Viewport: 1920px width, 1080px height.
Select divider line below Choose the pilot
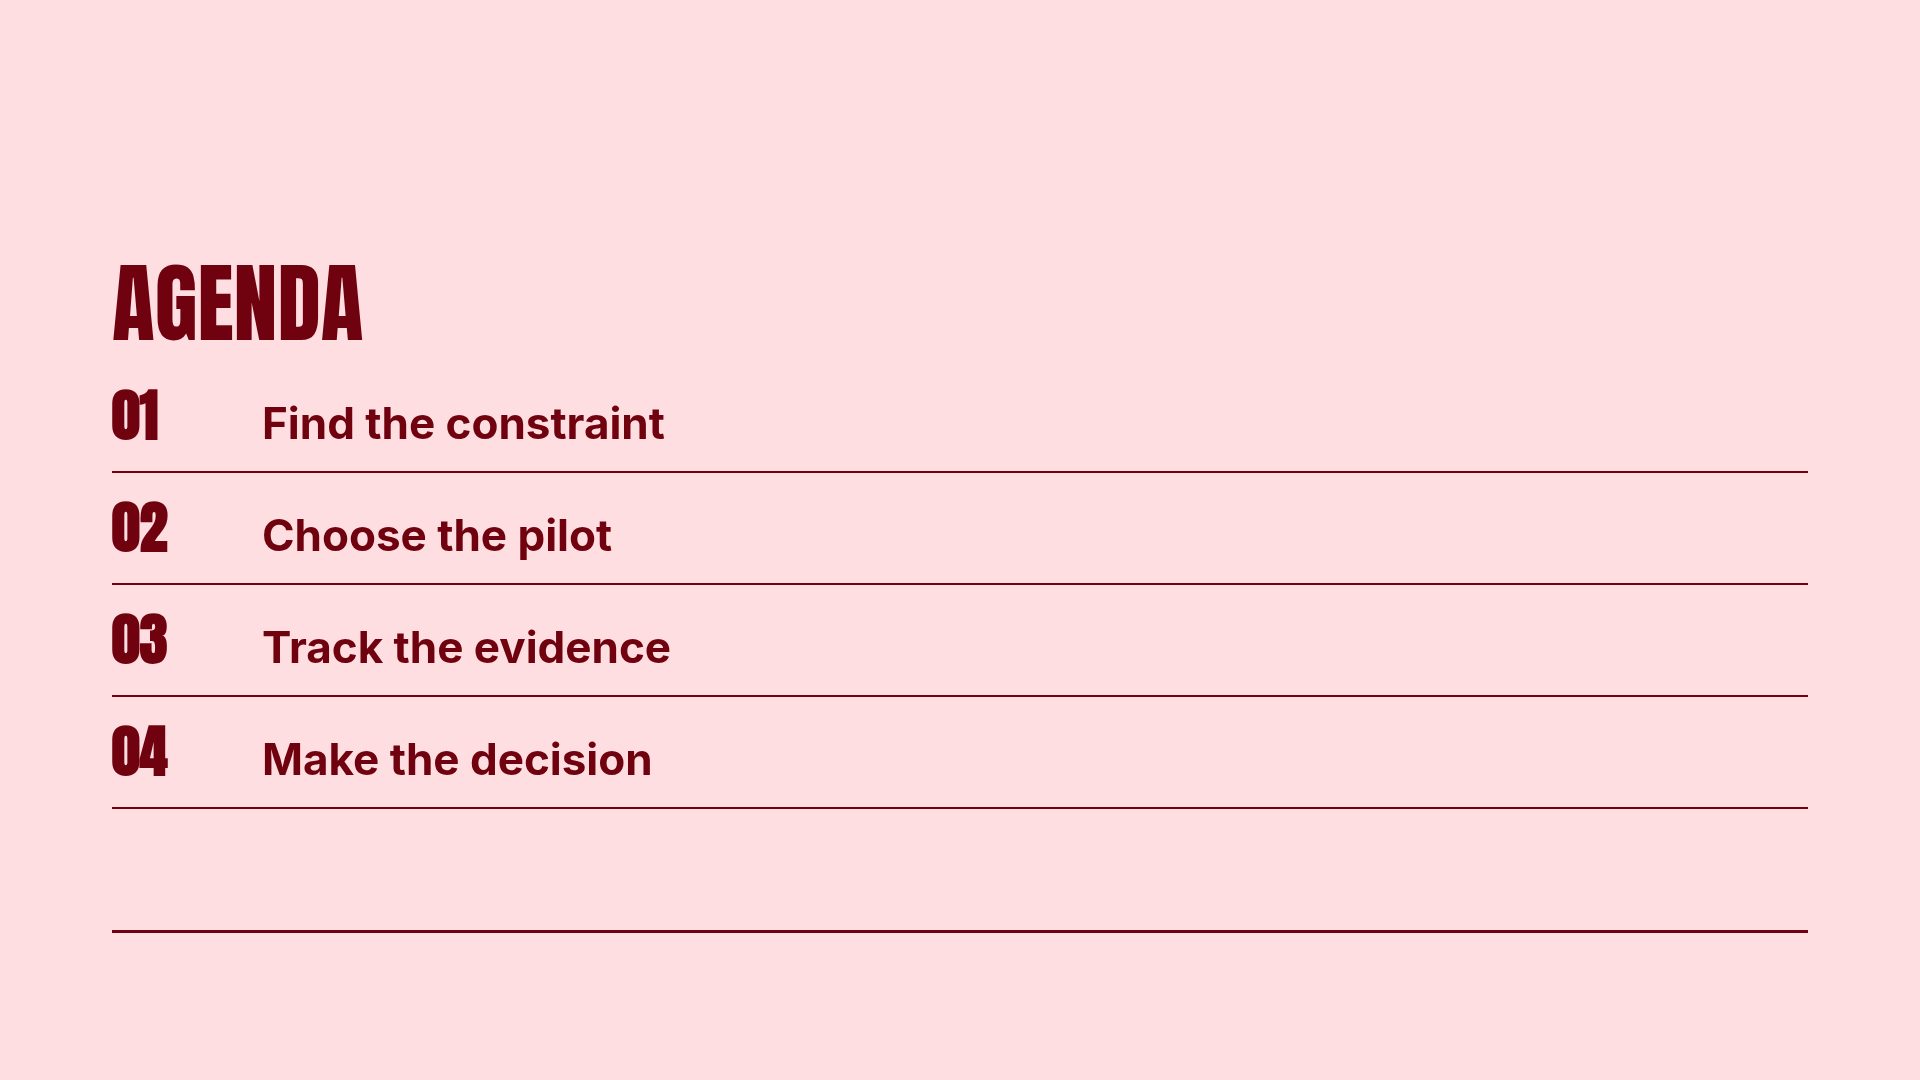point(960,584)
